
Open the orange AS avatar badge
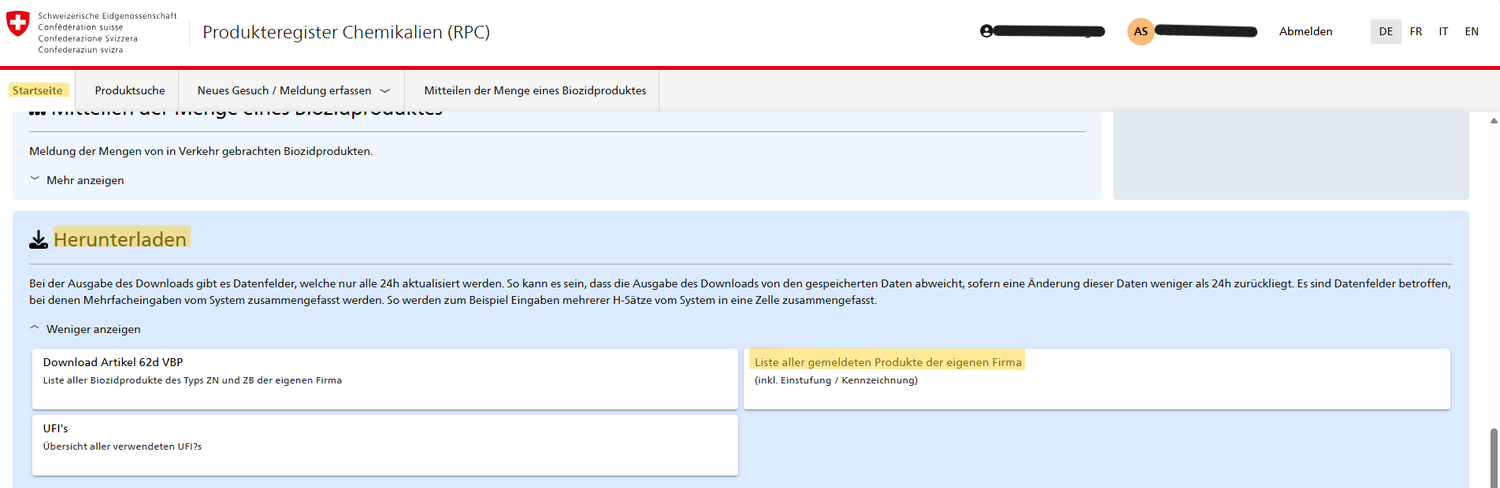(x=1140, y=31)
